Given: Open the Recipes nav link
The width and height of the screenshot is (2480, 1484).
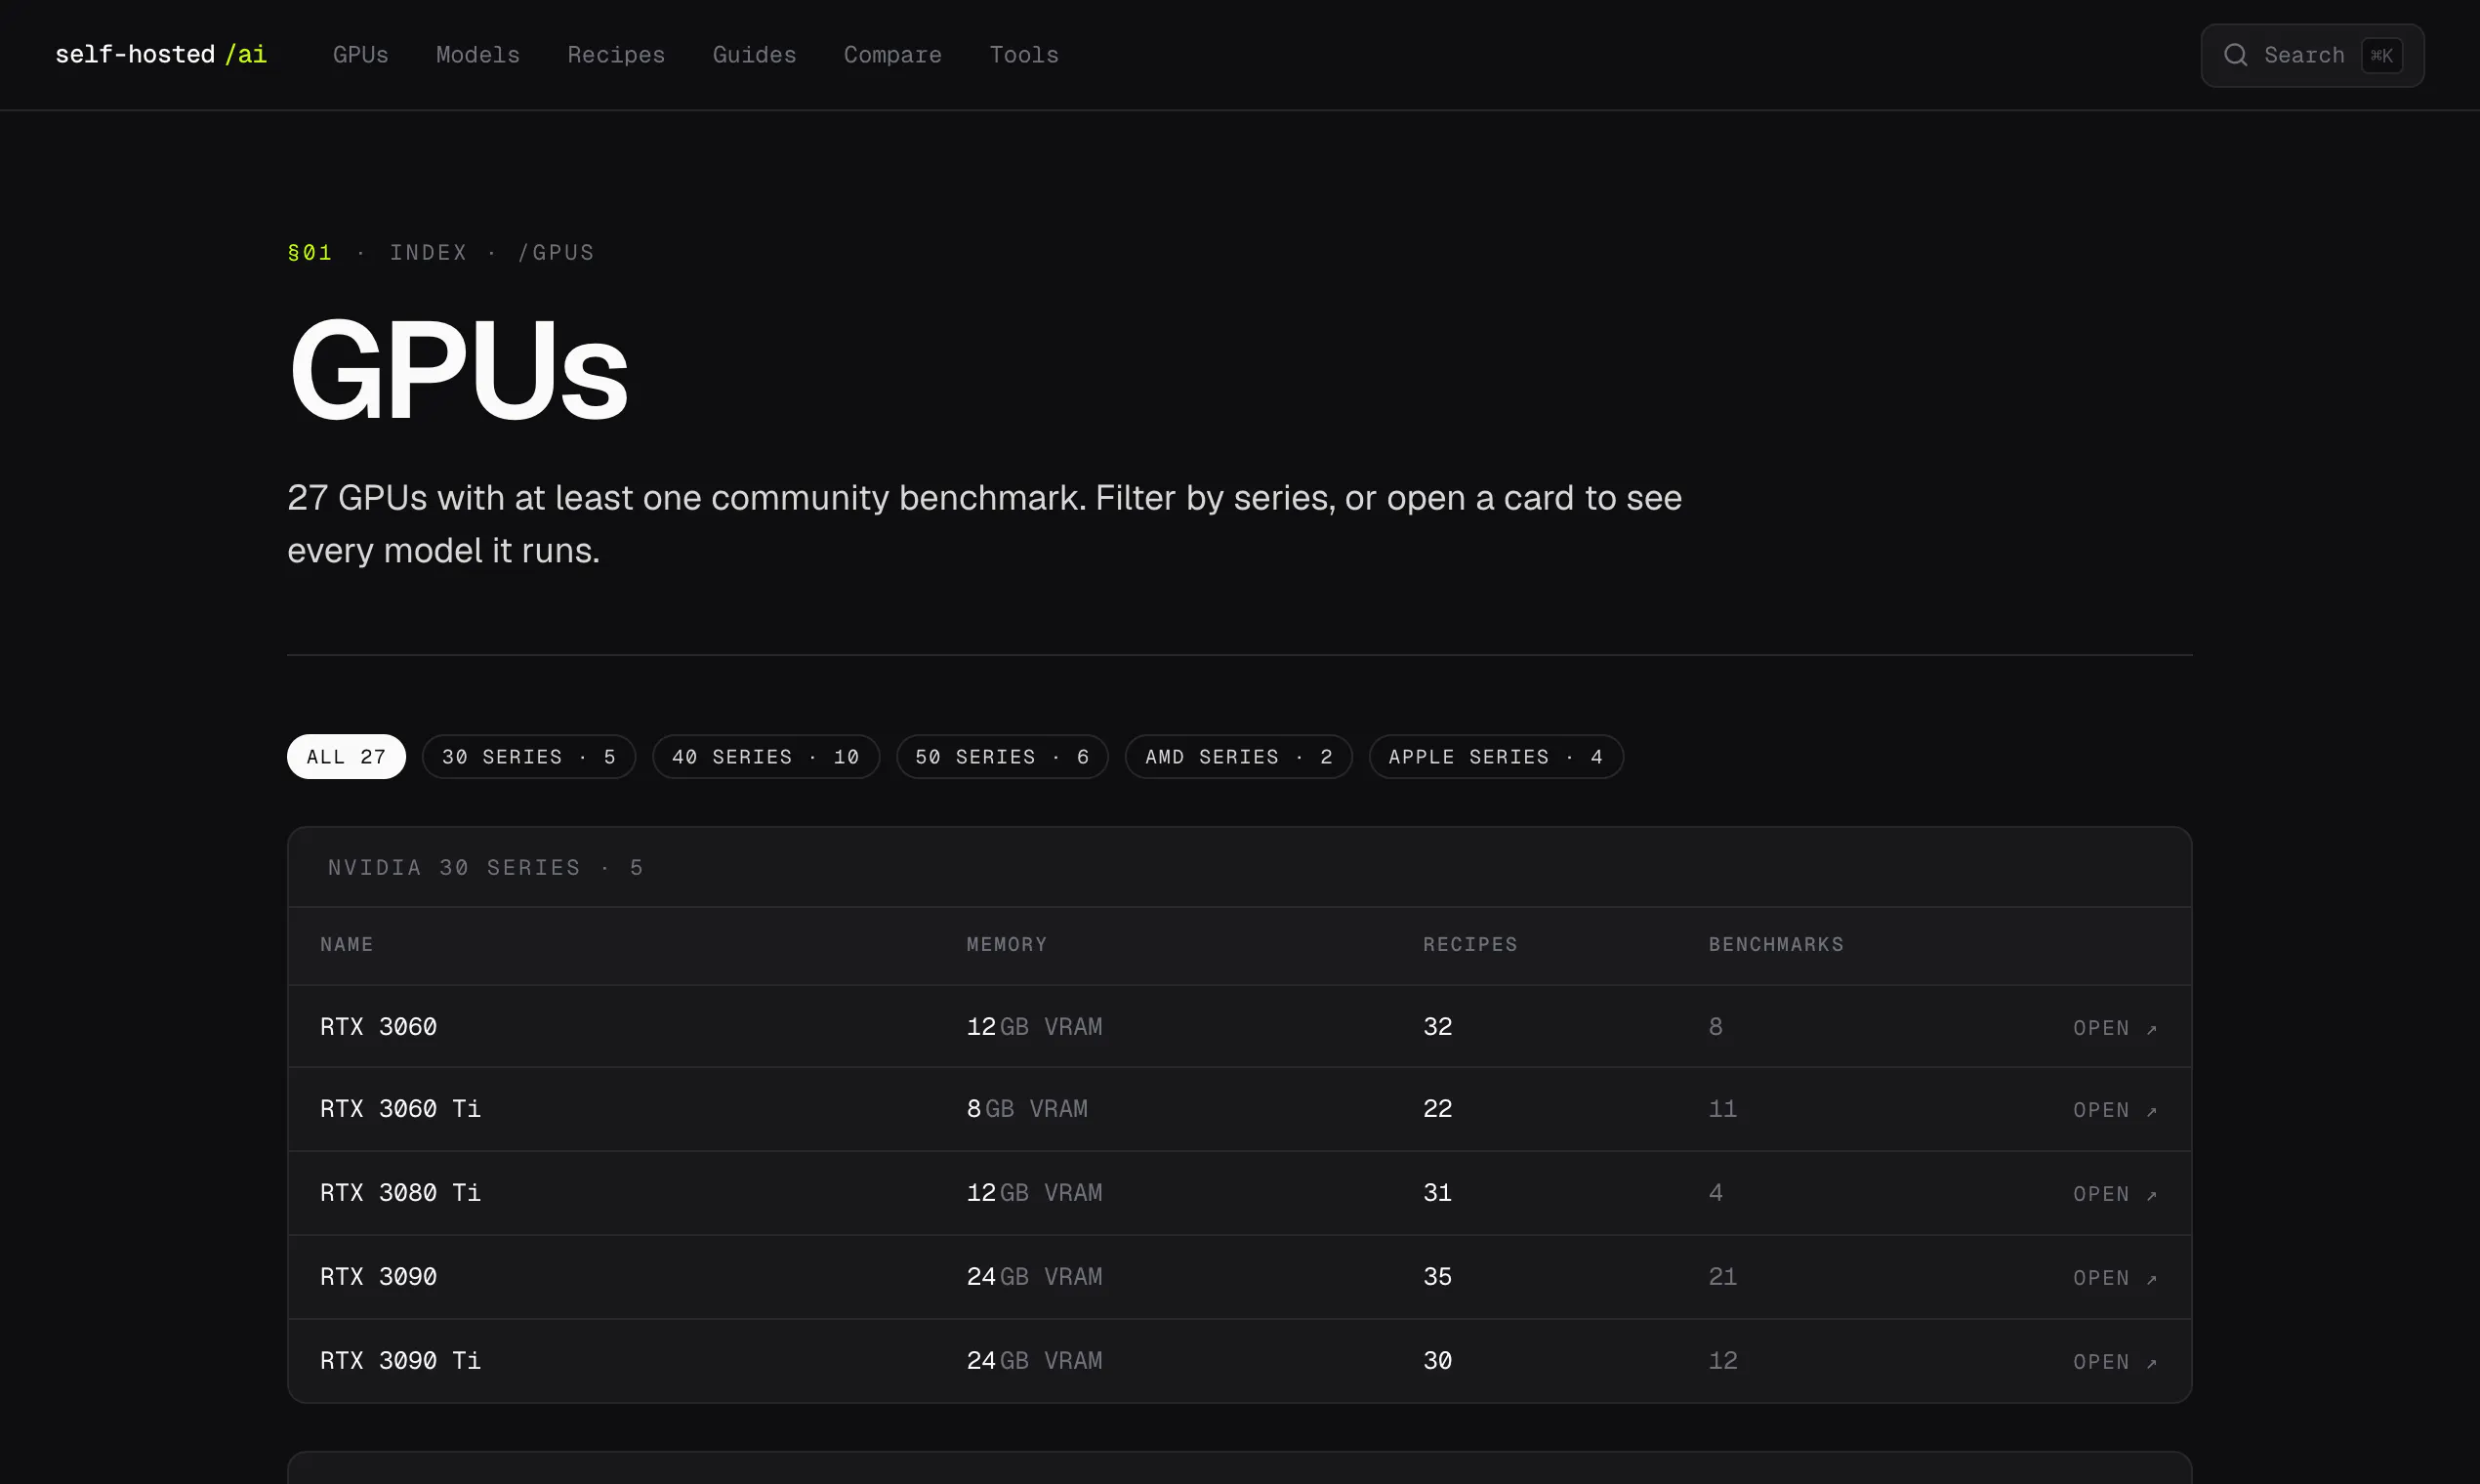Looking at the screenshot, I should tap(616, 55).
